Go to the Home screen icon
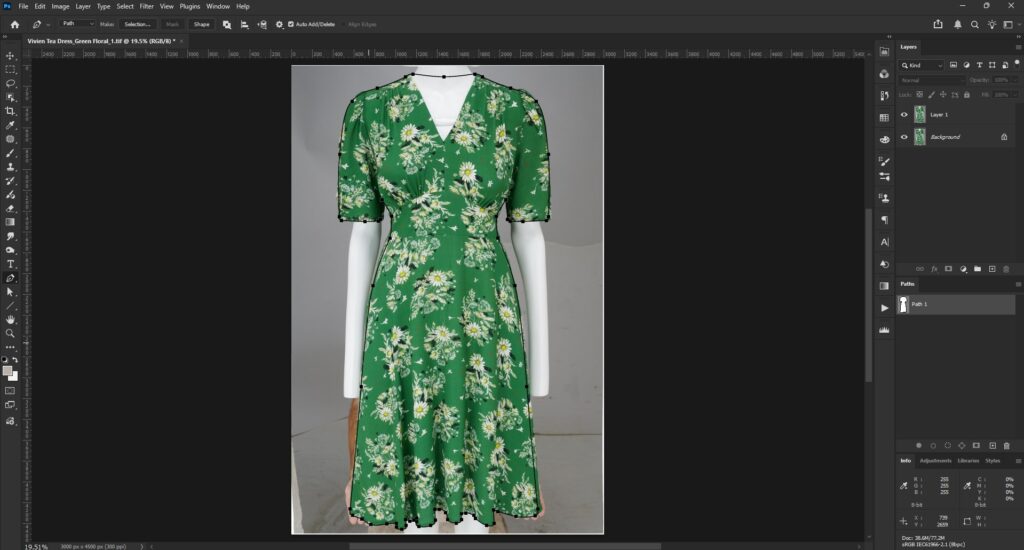This screenshot has height=550, width=1024. point(15,24)
